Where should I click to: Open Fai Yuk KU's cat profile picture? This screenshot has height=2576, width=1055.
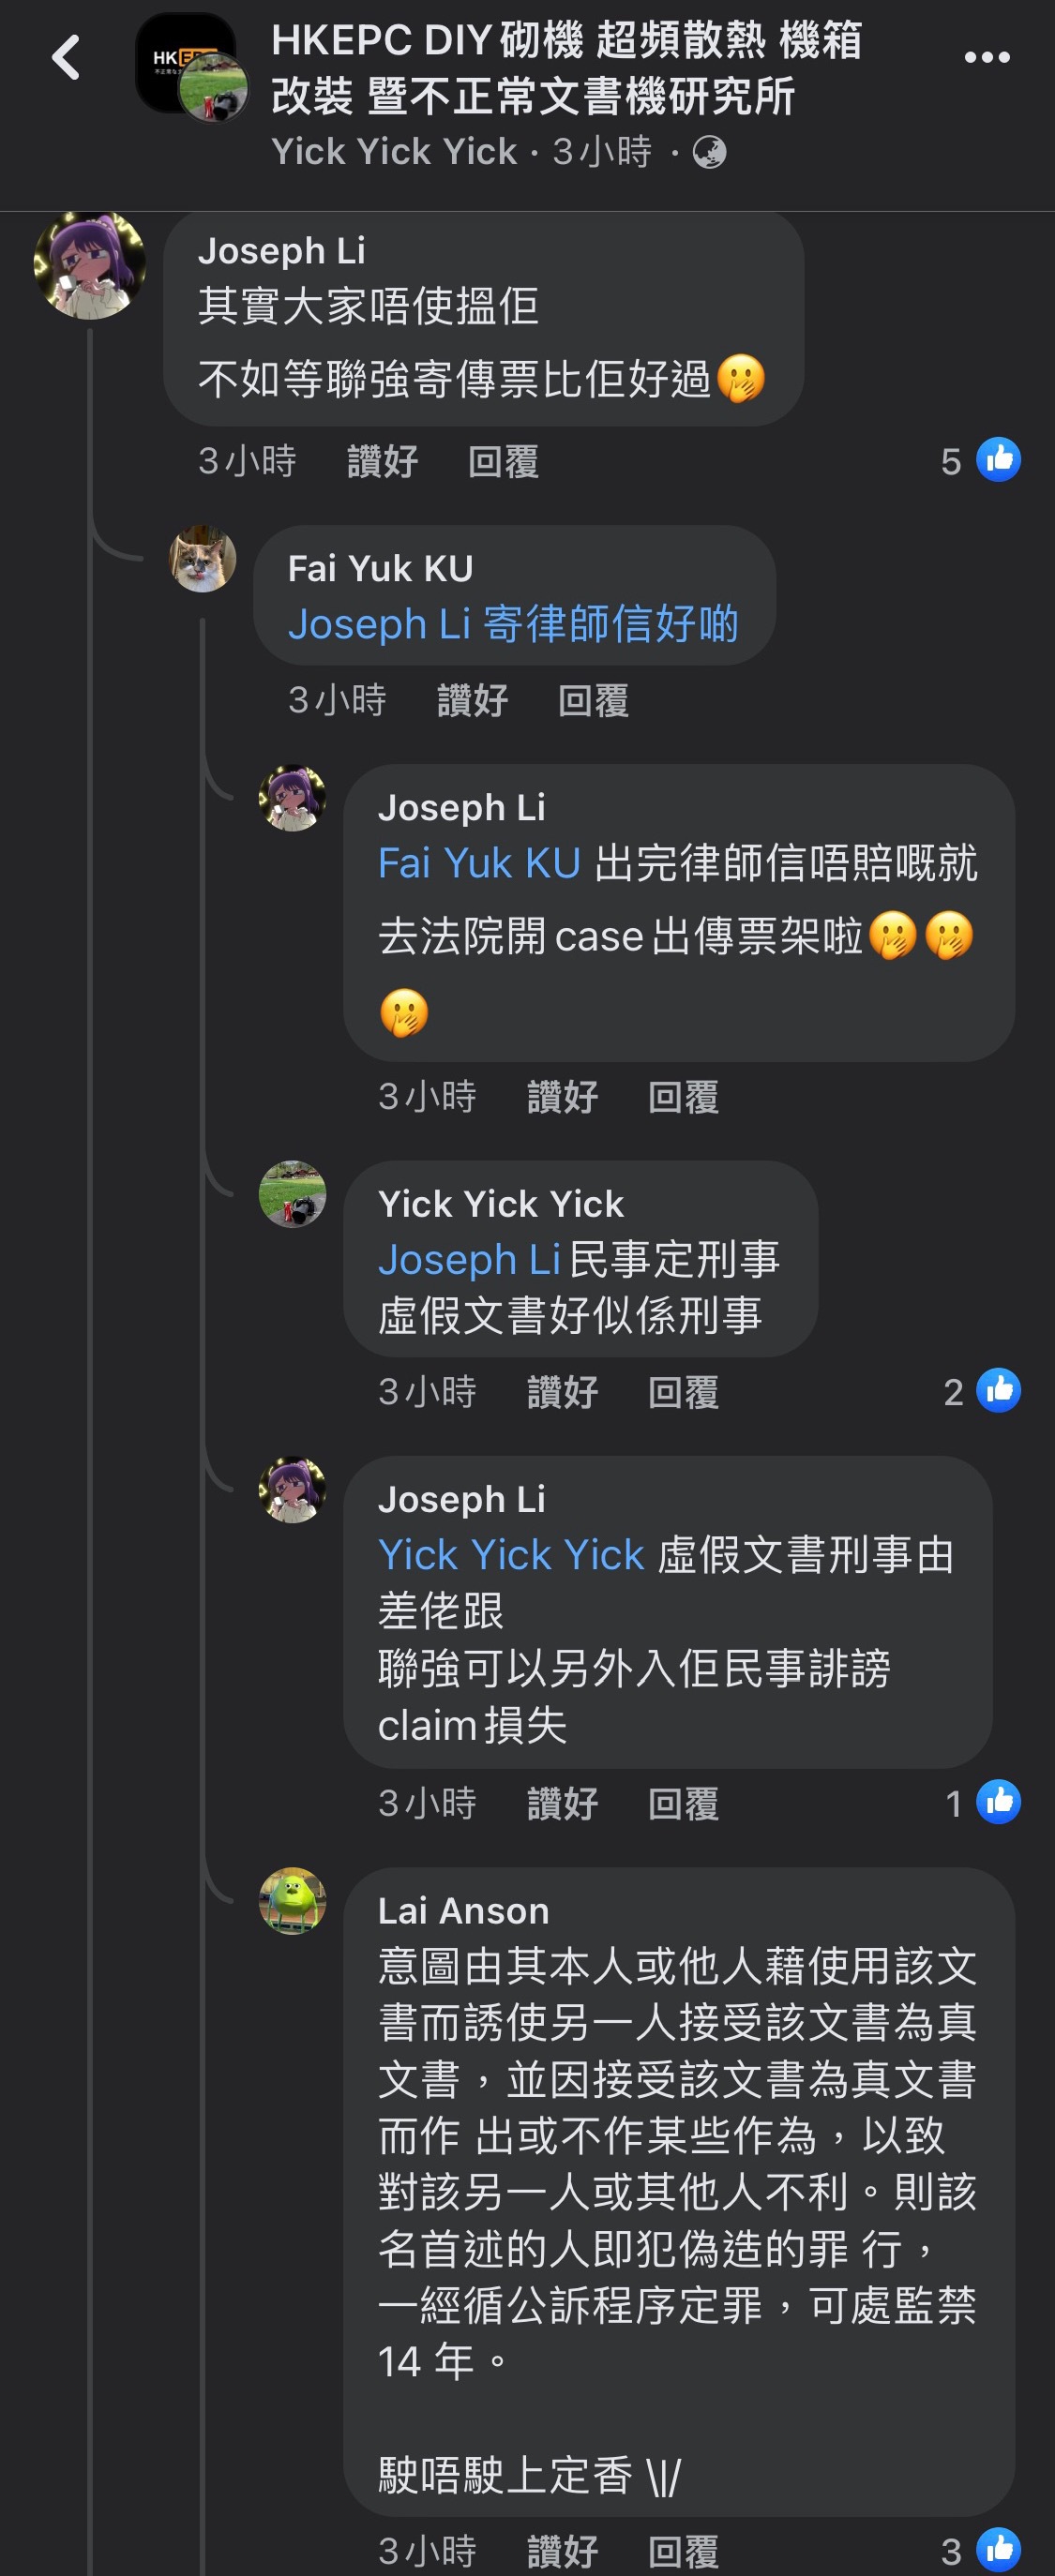click(203, 559)
